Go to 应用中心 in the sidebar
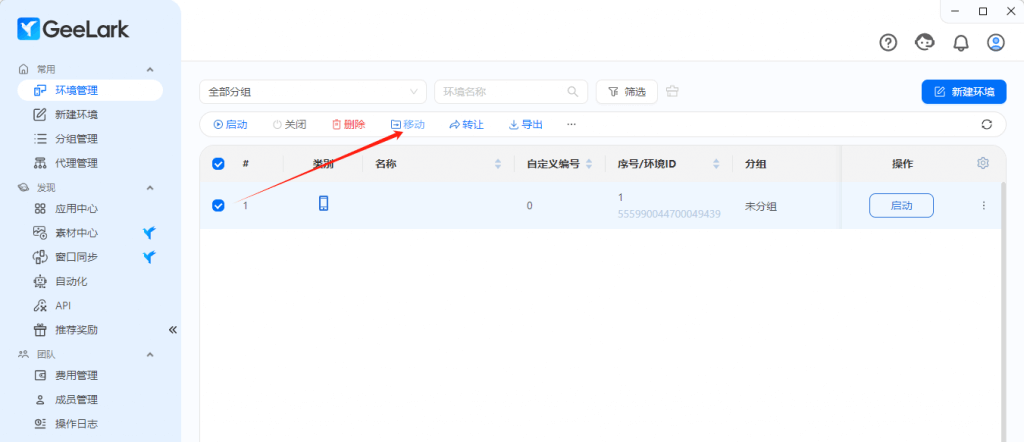Viewport: 1024px width, 442px height. 76,209
